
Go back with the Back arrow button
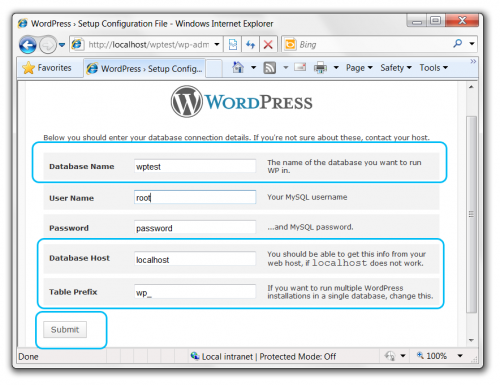27,45
